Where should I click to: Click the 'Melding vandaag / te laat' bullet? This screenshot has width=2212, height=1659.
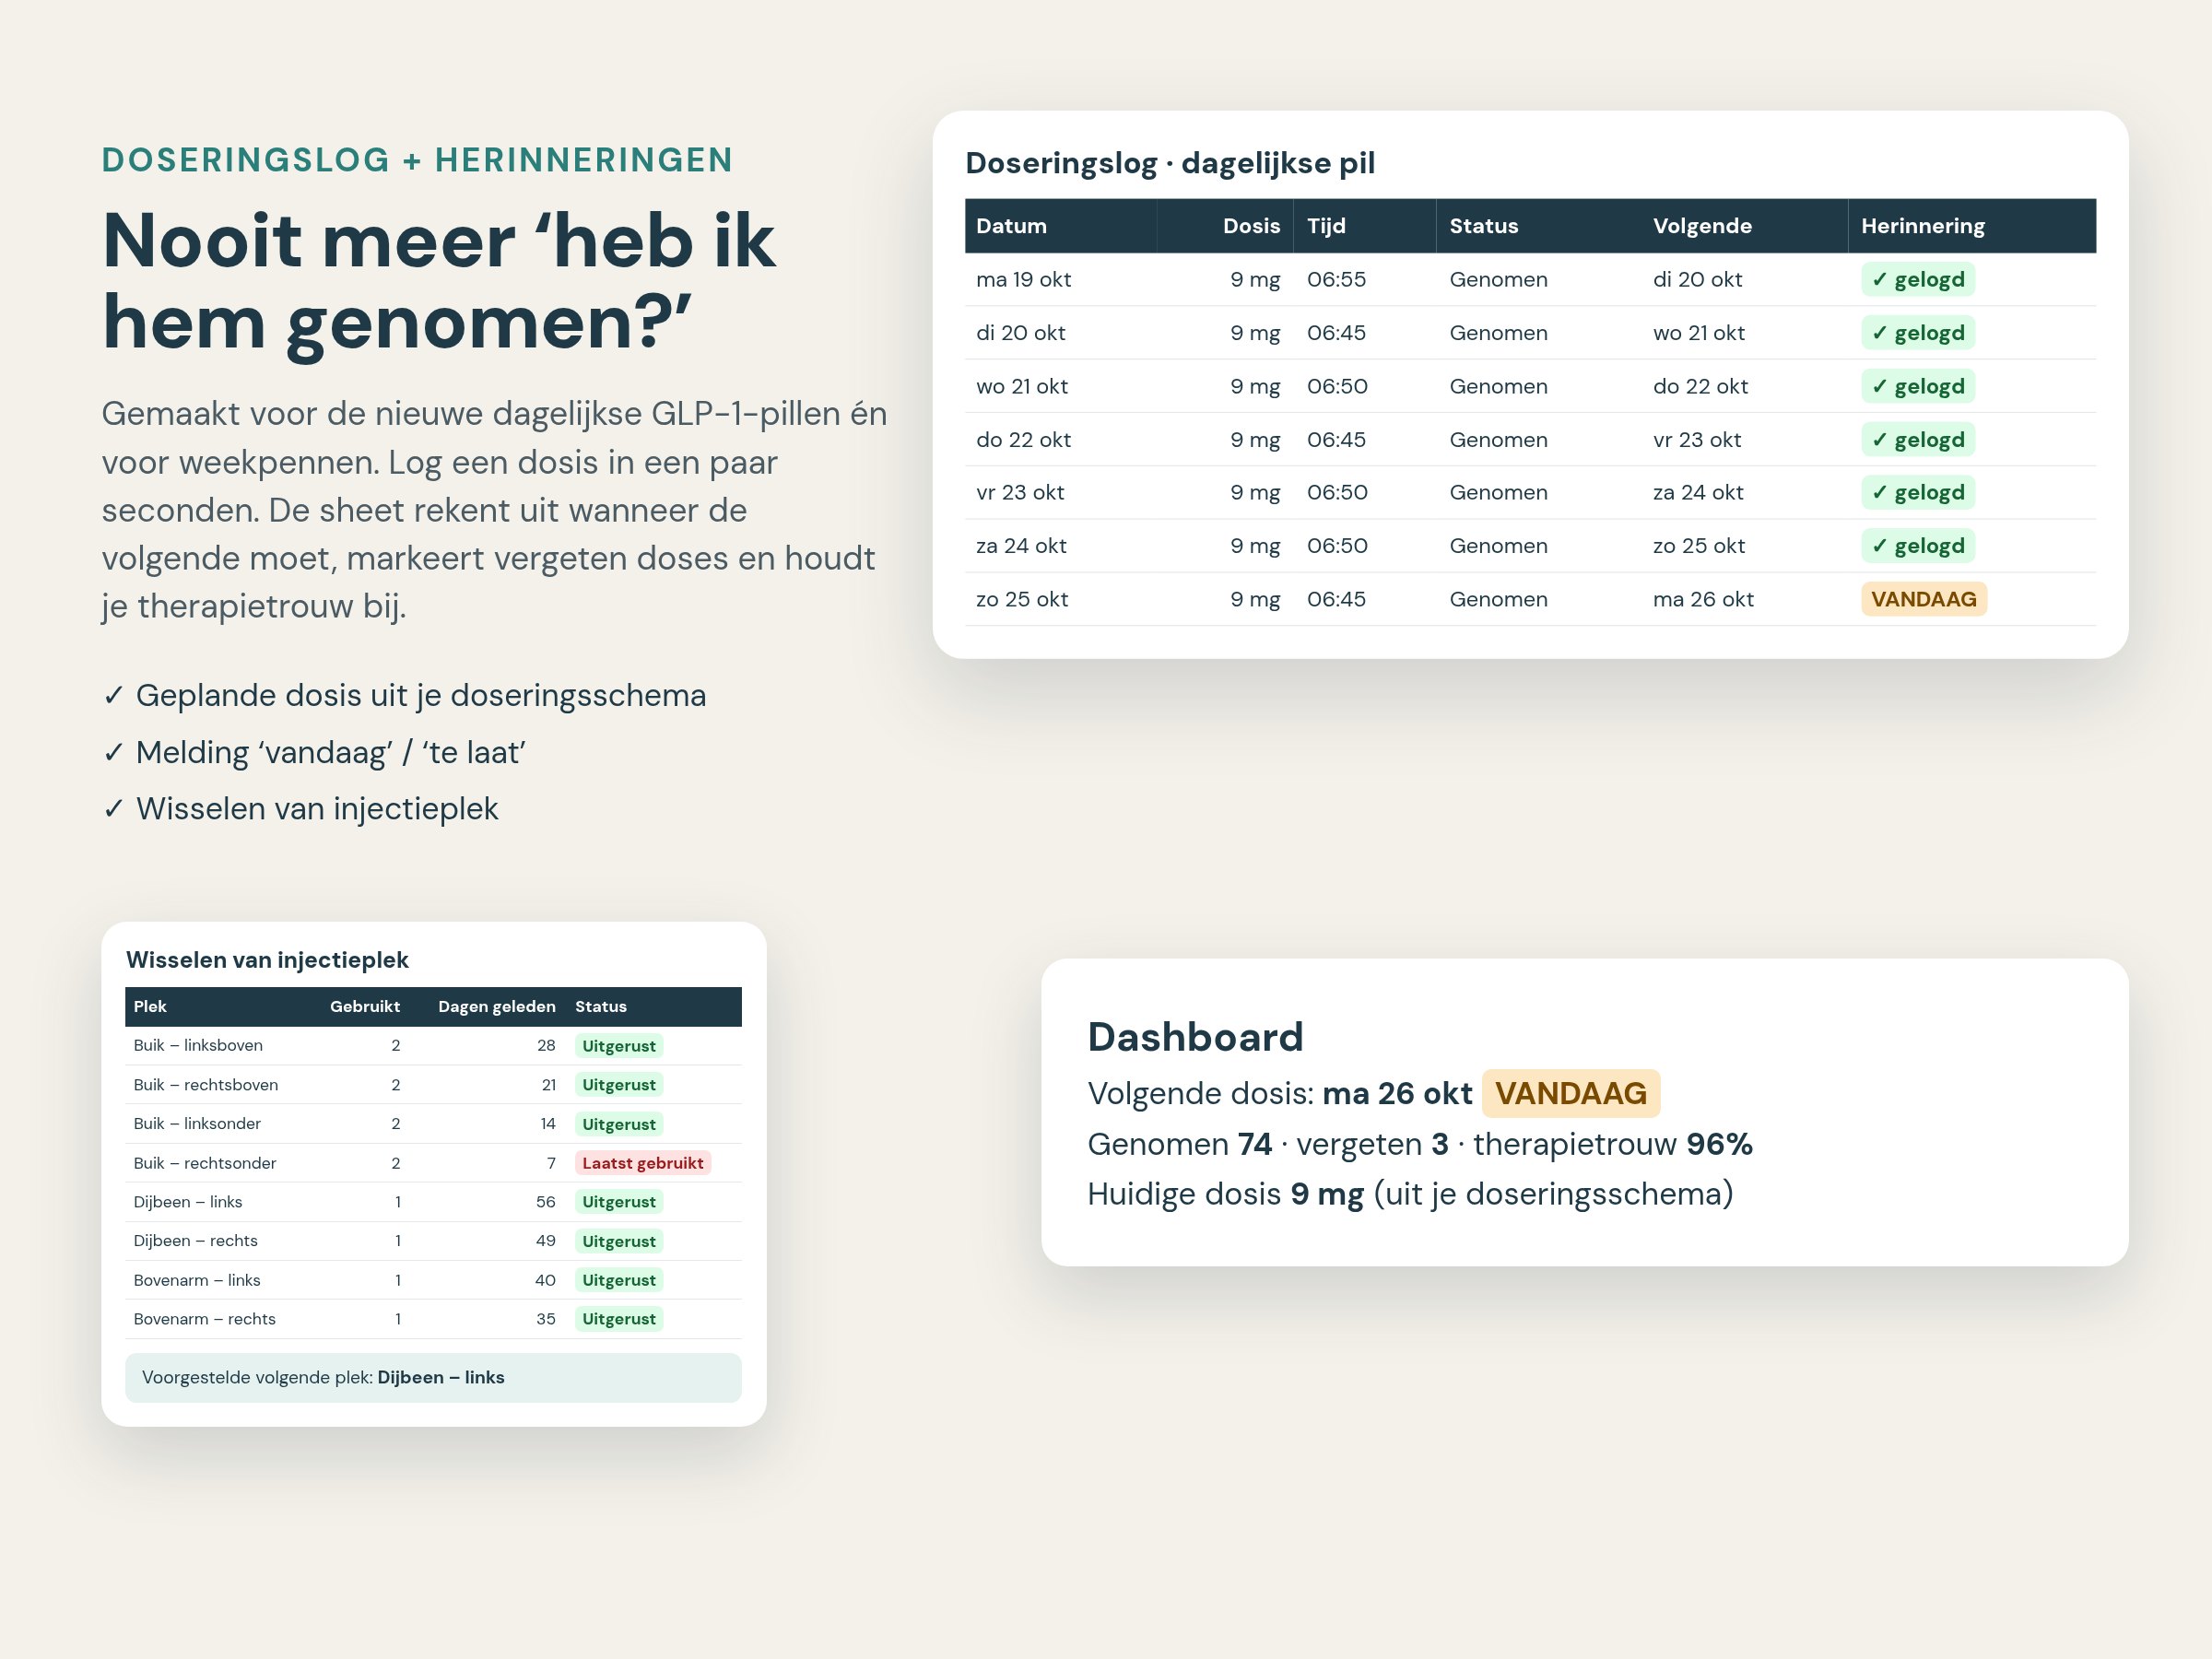314,752
